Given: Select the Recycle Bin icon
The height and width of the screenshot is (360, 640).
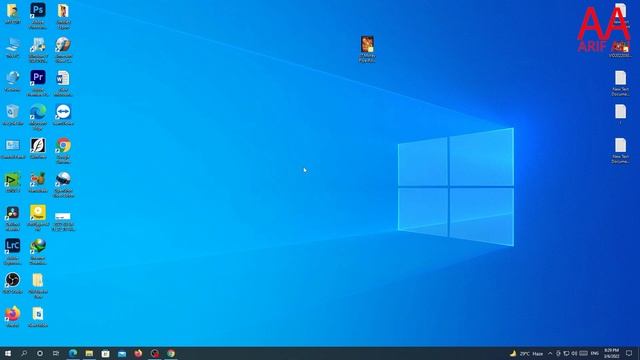Looking at the screenshot, I should 13,115.
